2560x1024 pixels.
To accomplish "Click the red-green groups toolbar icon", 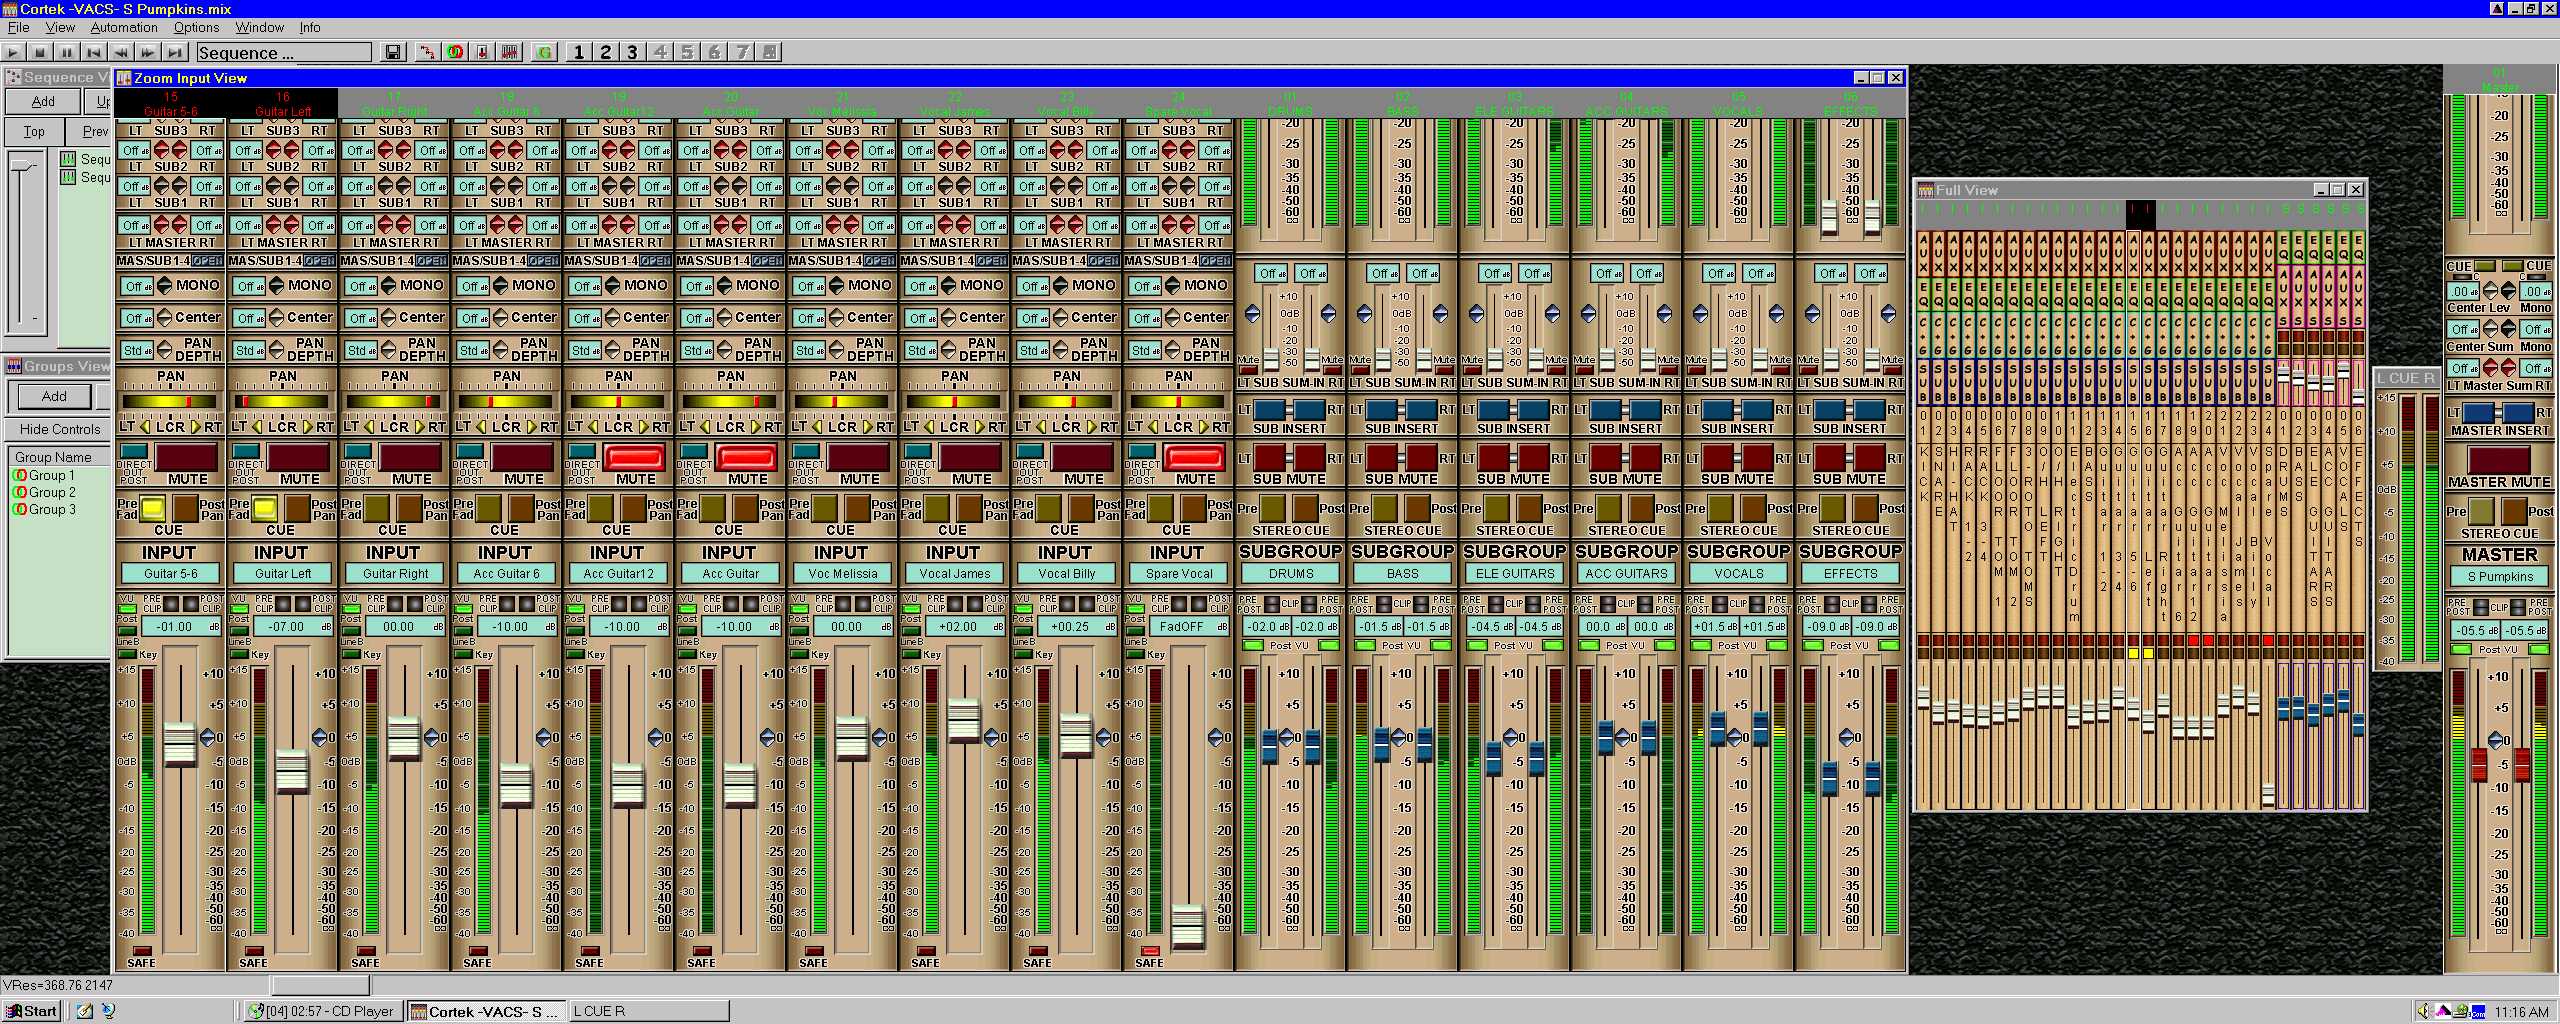I will [455, 53].
